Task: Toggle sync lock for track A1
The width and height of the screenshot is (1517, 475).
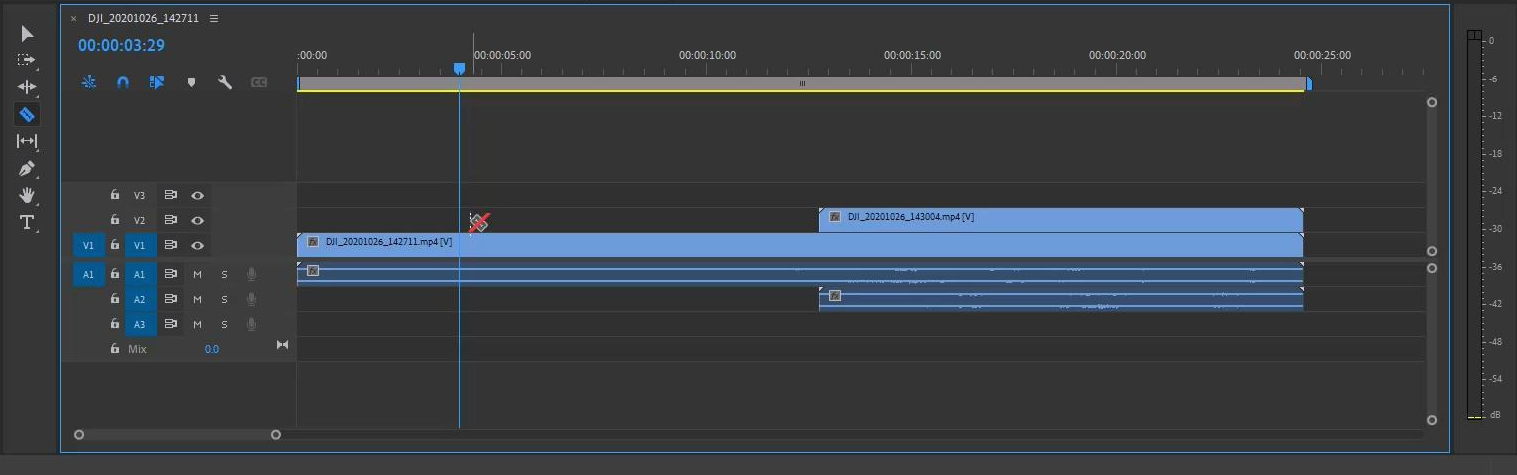Action: click(170, 274)
